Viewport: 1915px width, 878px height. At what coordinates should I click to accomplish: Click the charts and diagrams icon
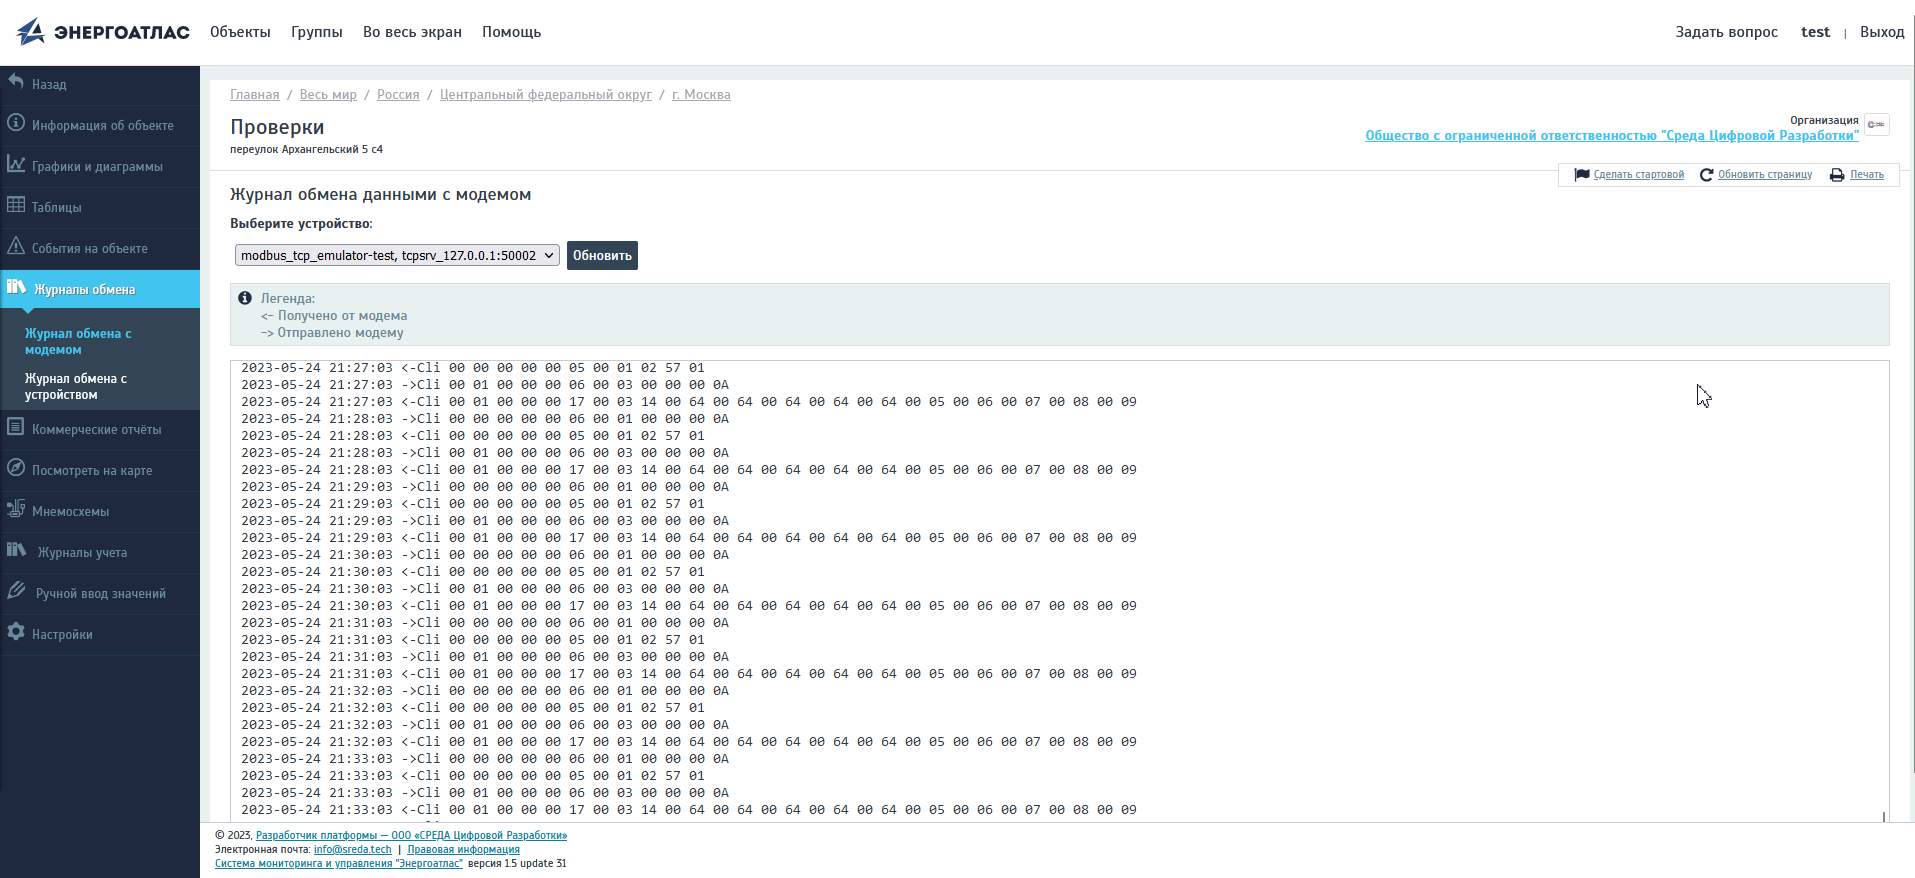(x=16, y=164)
